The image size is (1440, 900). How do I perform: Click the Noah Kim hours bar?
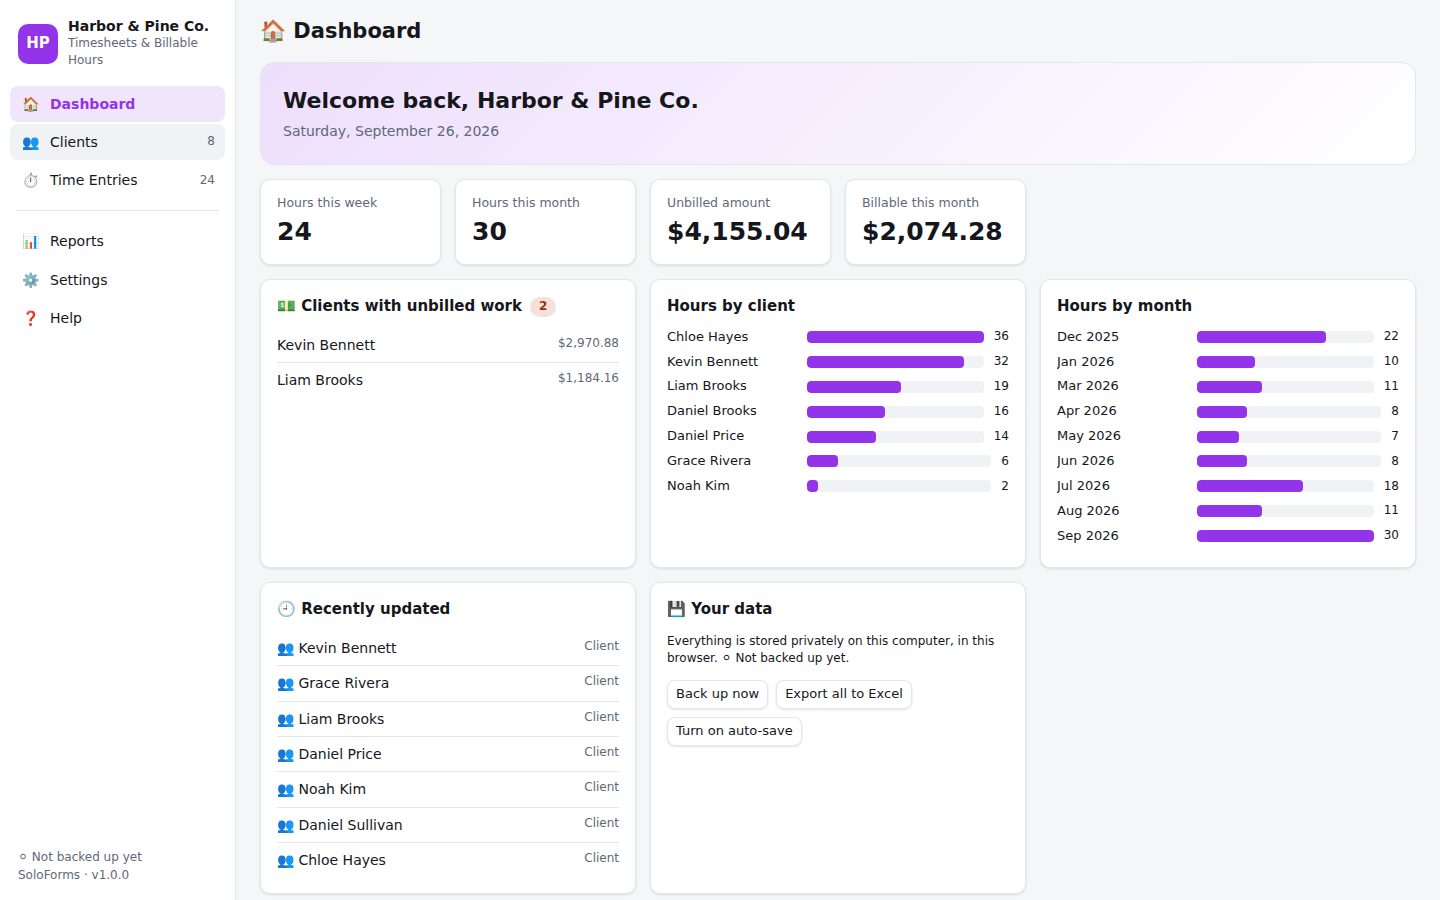point(812,486)
